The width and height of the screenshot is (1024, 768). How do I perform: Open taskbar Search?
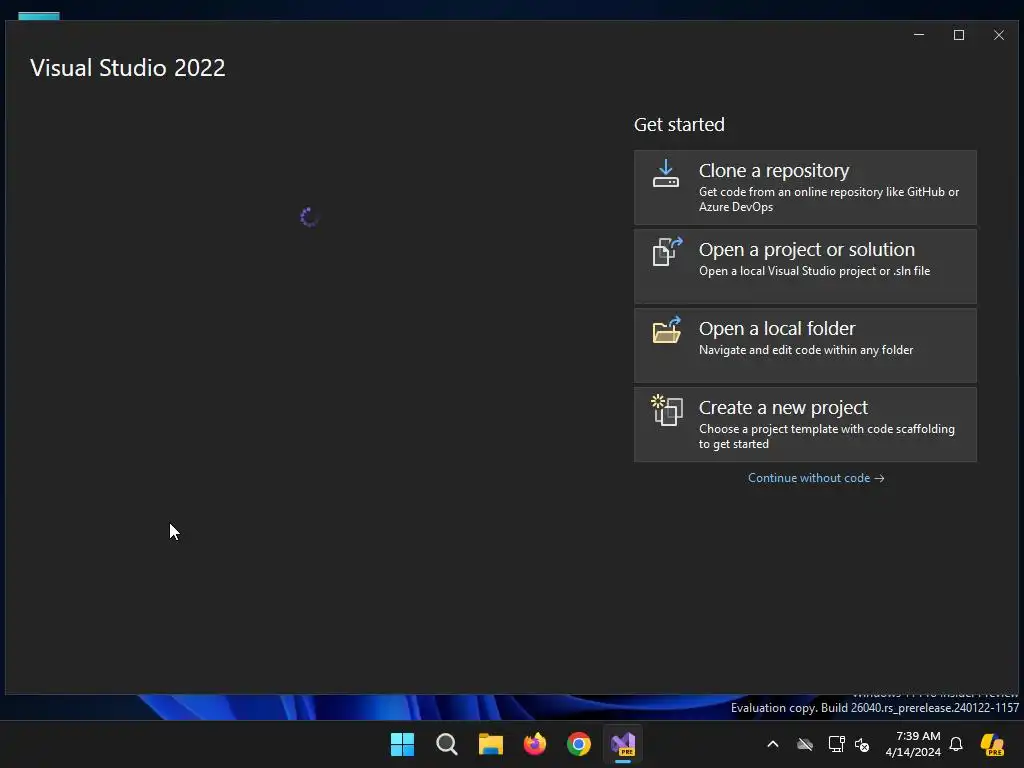point(447,744)
